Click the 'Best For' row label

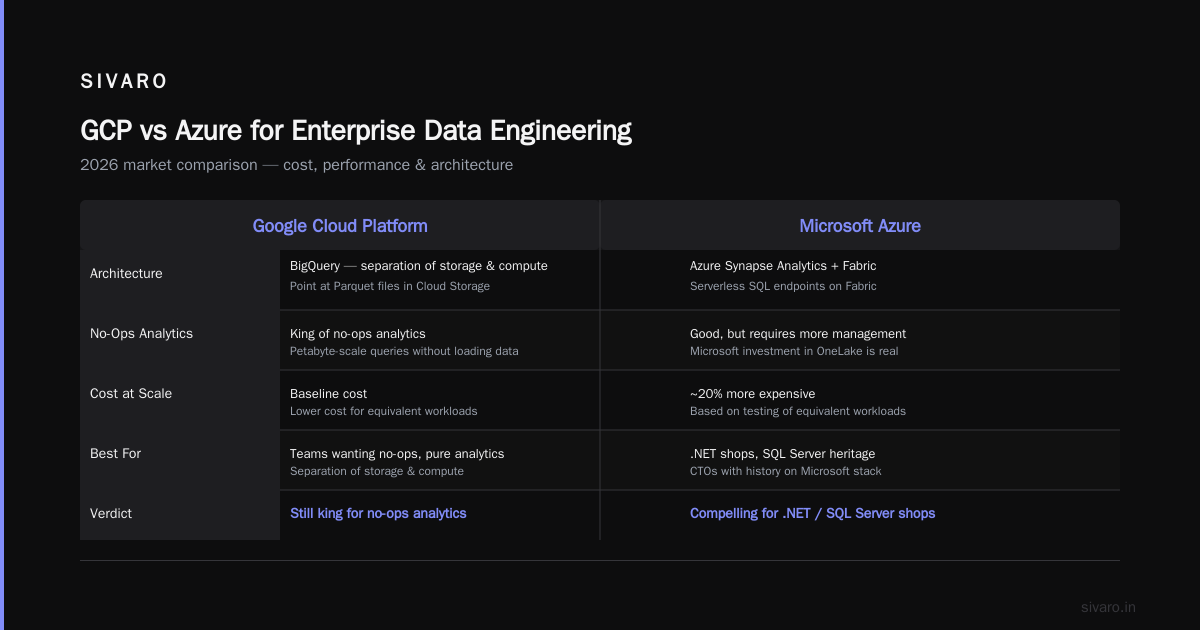coord(115,454)
